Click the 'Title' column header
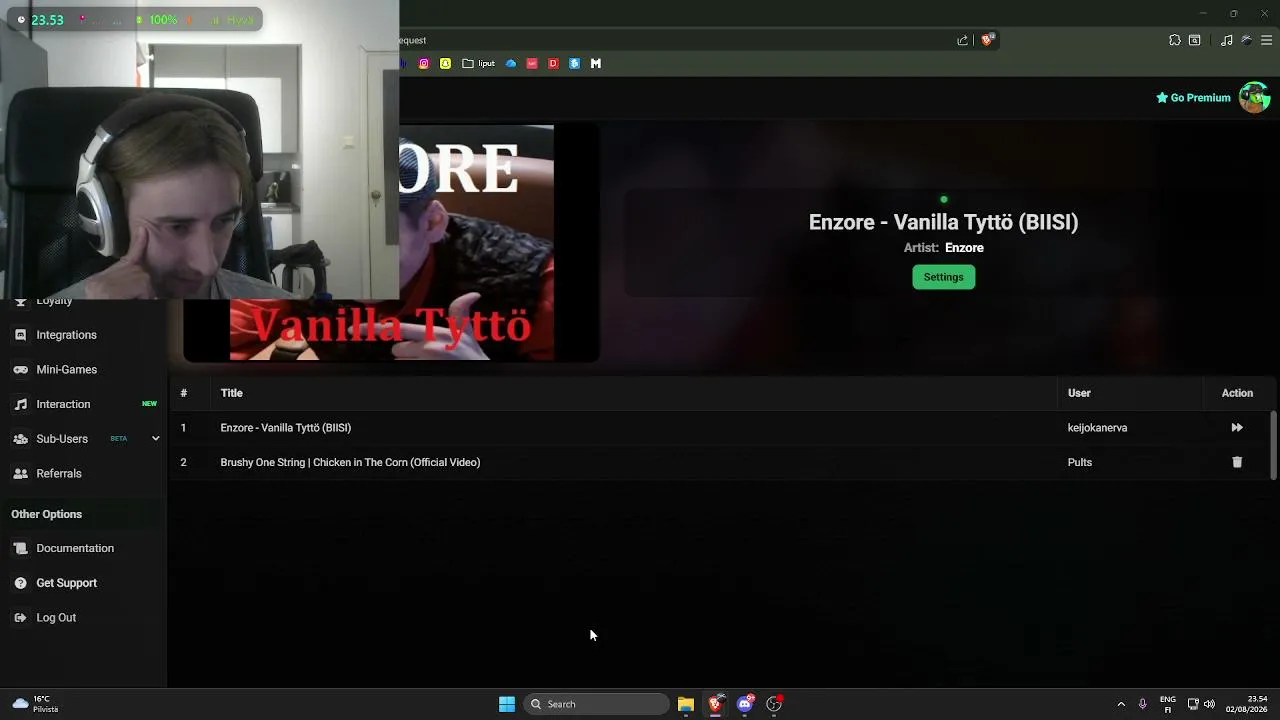The image size is (1280, 720). tap(231, 393)
